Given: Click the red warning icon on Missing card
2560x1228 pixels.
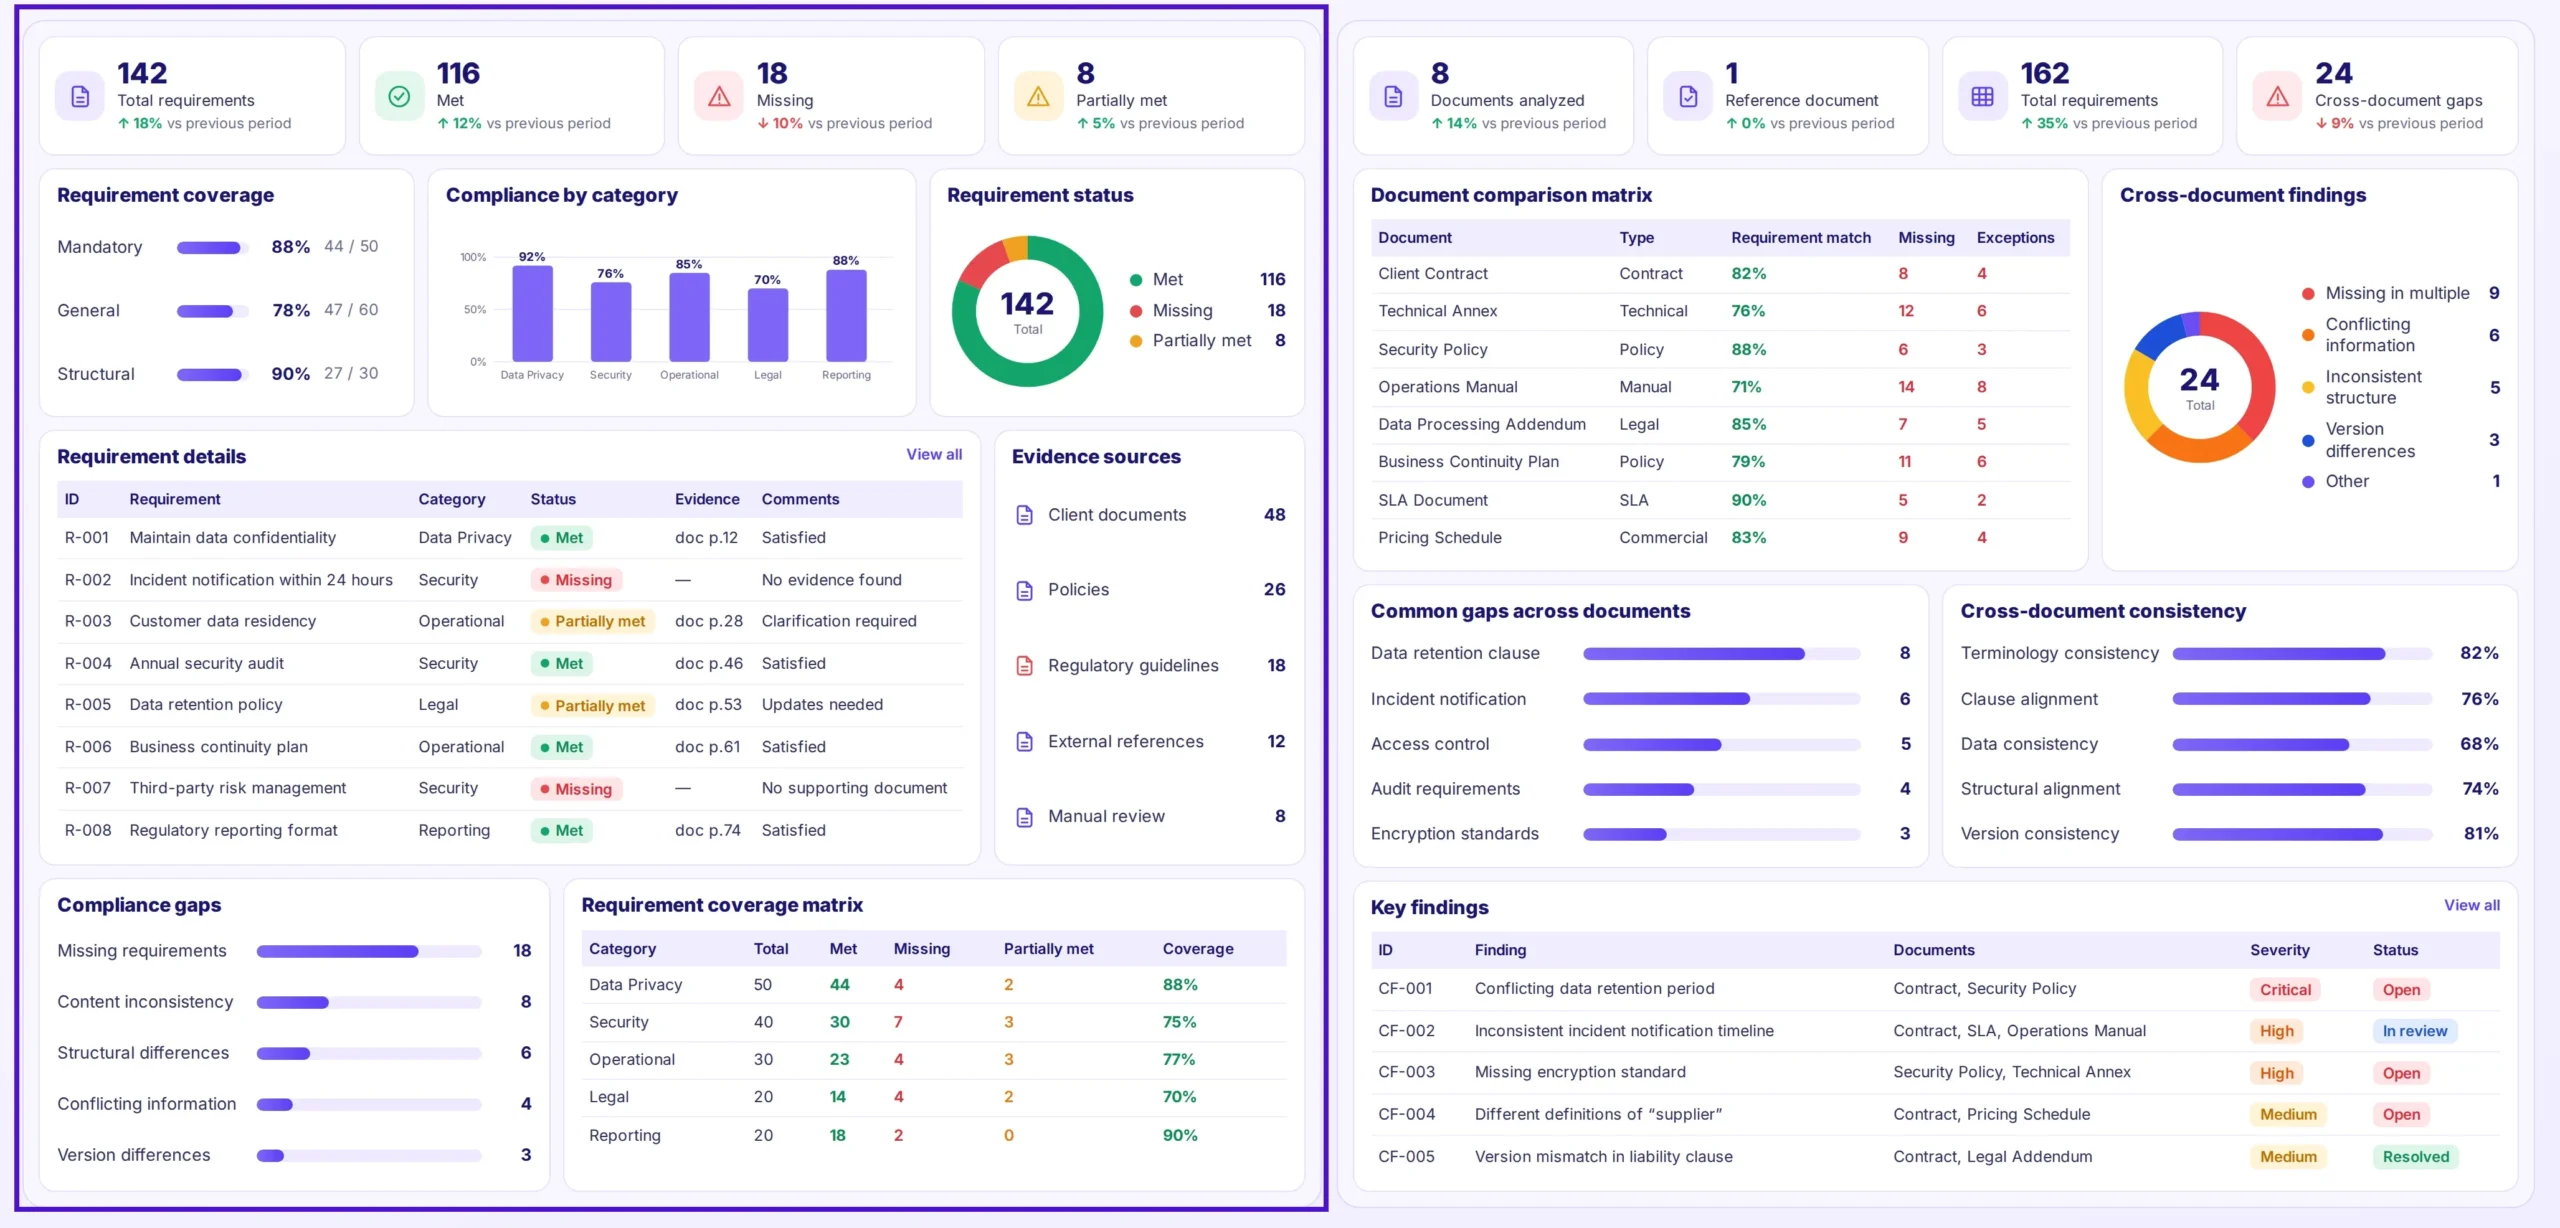Looking at the screenshot, I should (x=719, y=96).
